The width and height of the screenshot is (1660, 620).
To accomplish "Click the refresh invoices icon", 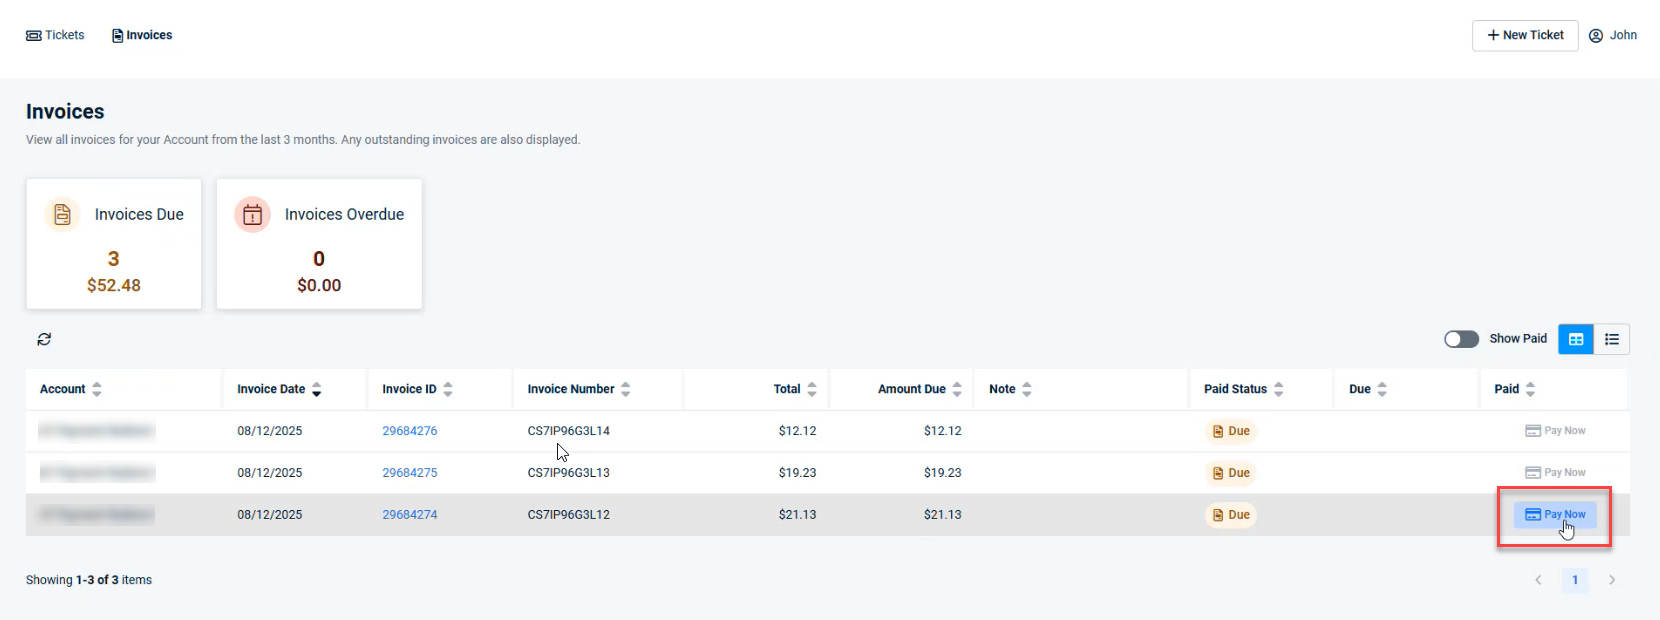I will 44,339.
